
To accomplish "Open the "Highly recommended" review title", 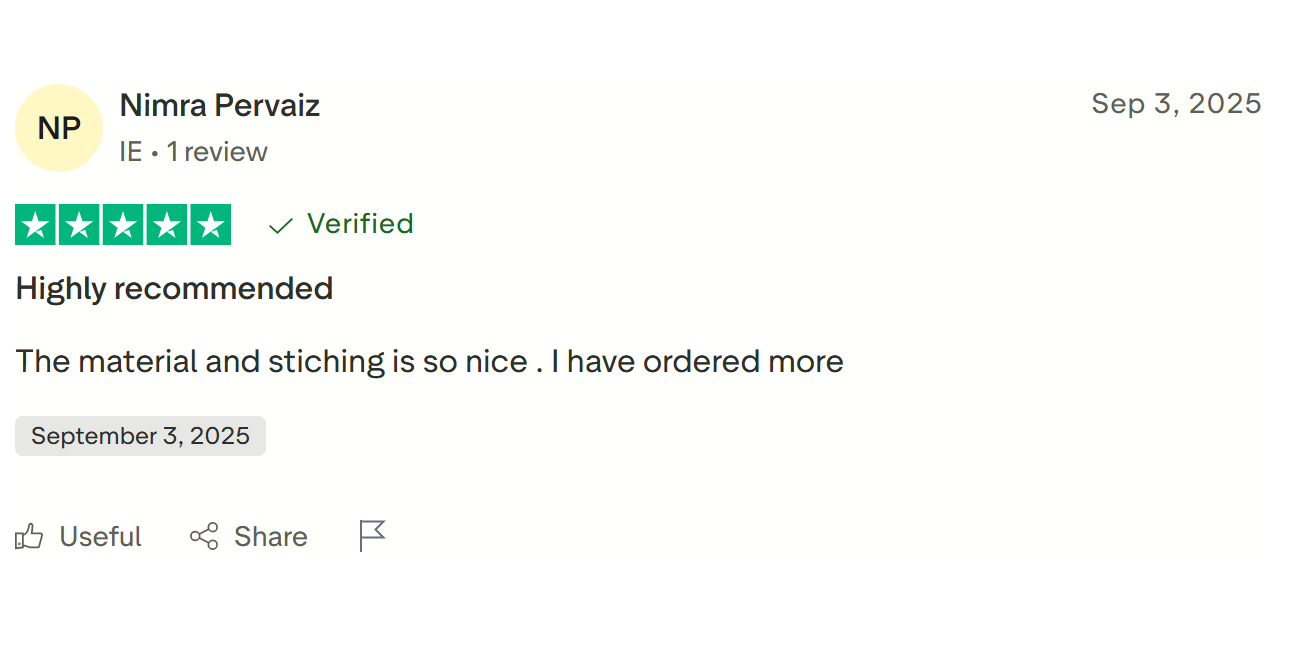I will (174, 289).
